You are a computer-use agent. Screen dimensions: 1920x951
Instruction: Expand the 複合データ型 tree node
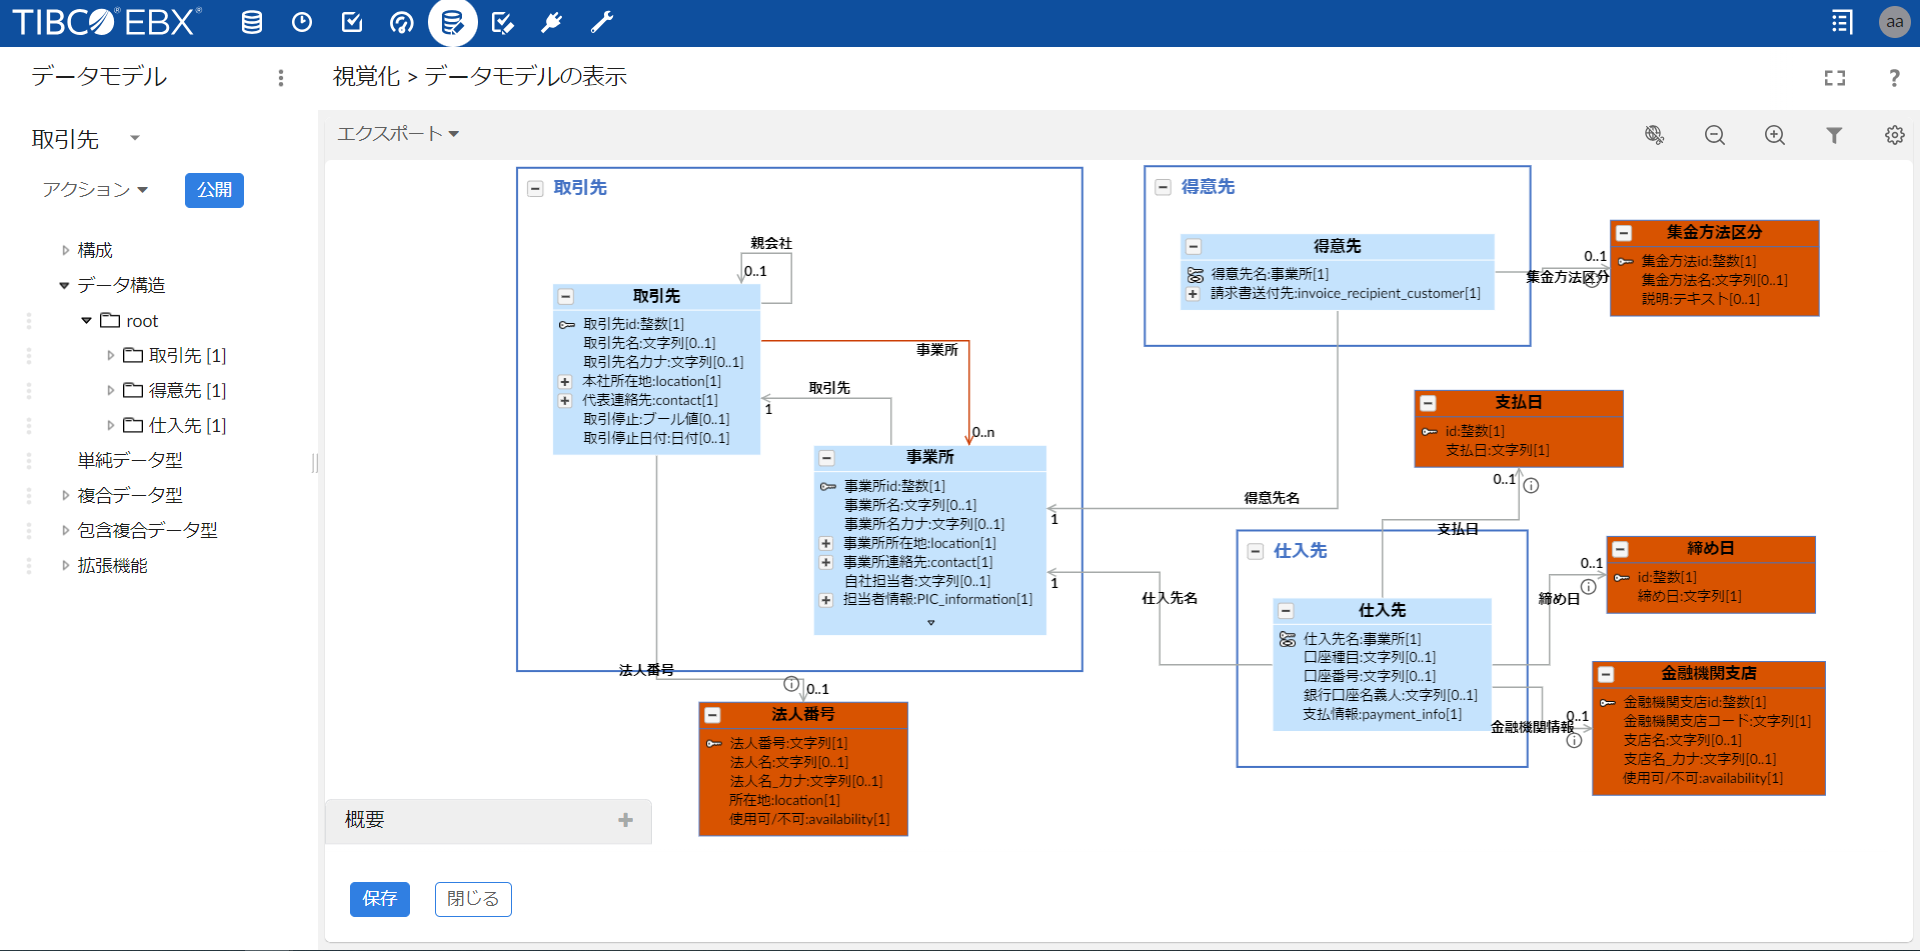tap(65, 495)
